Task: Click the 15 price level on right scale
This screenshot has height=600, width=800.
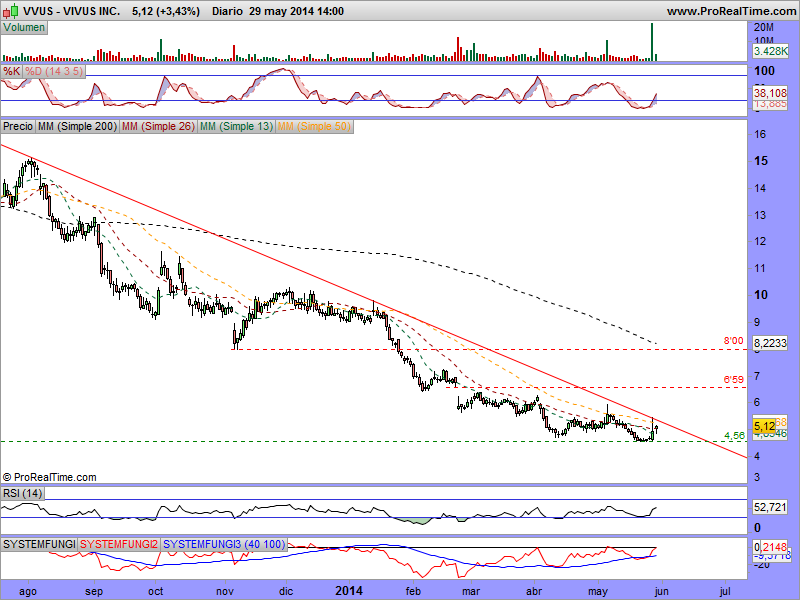Action: point(761,161)
